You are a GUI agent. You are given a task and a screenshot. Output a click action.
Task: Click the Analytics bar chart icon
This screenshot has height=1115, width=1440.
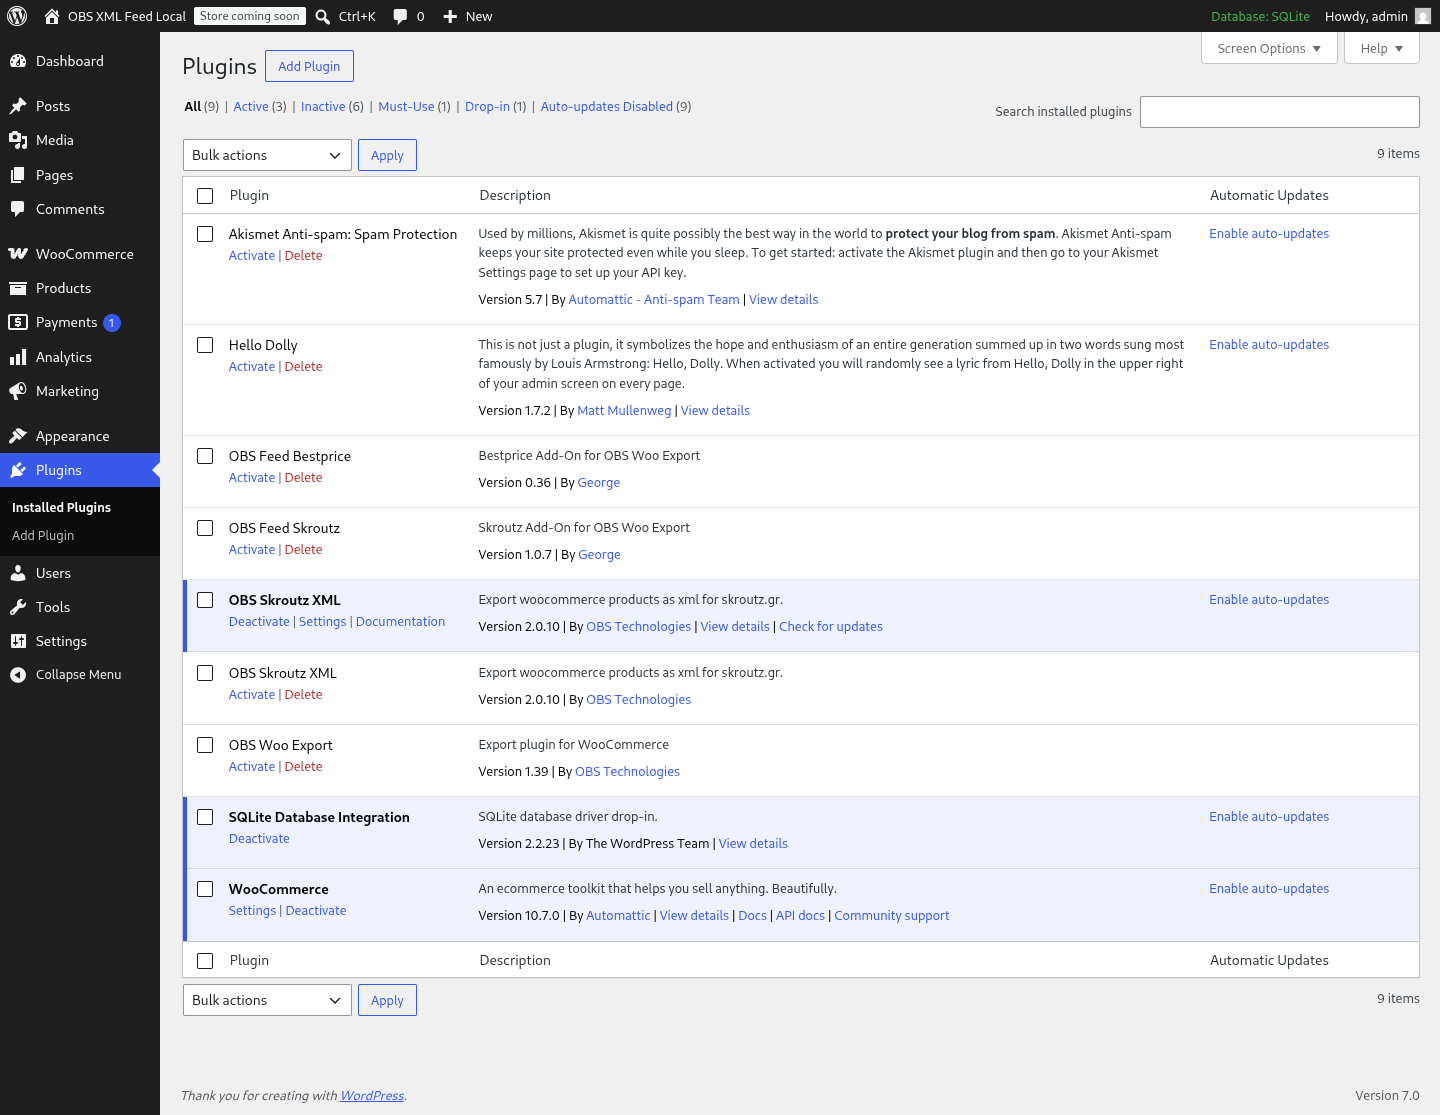(18, 357)
